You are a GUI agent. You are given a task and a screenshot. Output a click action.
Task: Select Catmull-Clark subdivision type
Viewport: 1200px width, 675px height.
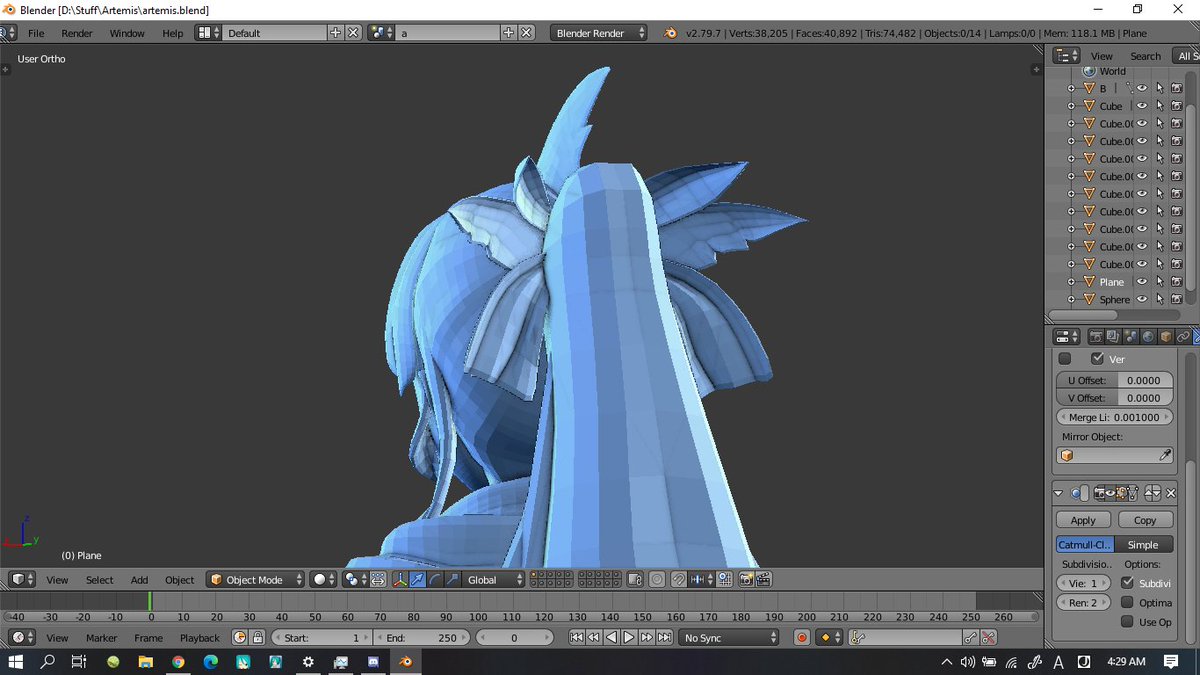pyautogui.click(x=1085, y=545)
